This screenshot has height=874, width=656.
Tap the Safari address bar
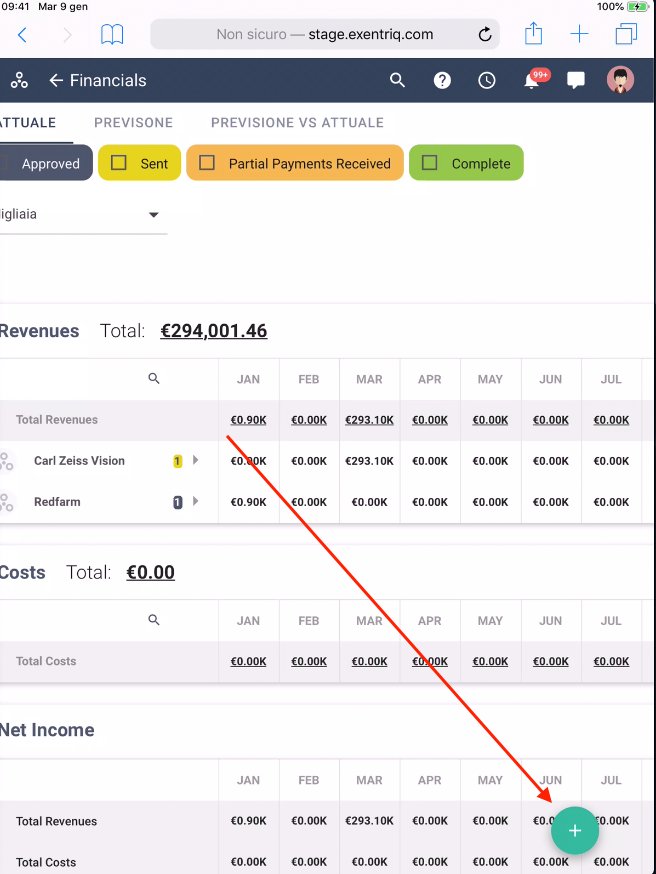(325, 34)
